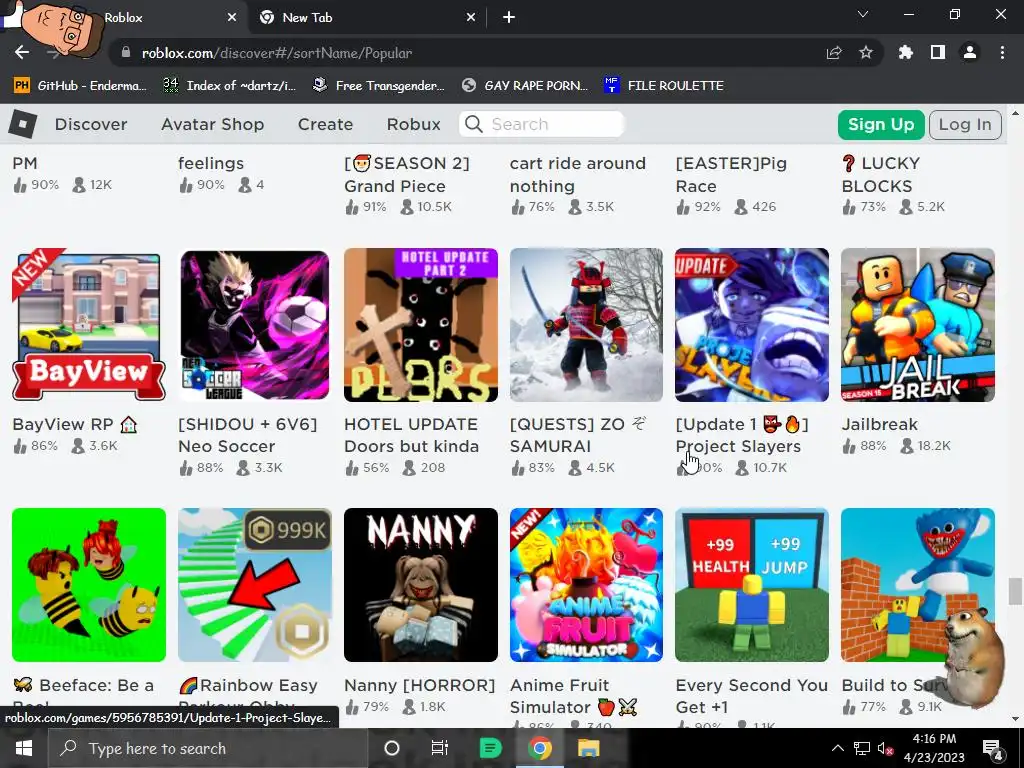Open the GitHub - Enderma... bookmark
Viewport: 1024px width, 768px height.
pos(80,86)
